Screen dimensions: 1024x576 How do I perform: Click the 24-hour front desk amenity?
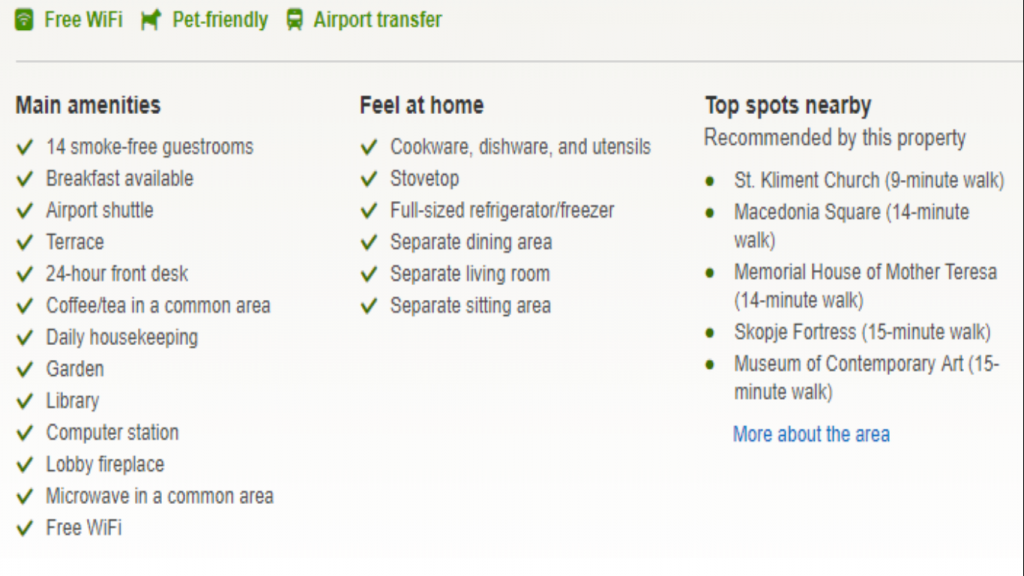[x=117, y=274]
